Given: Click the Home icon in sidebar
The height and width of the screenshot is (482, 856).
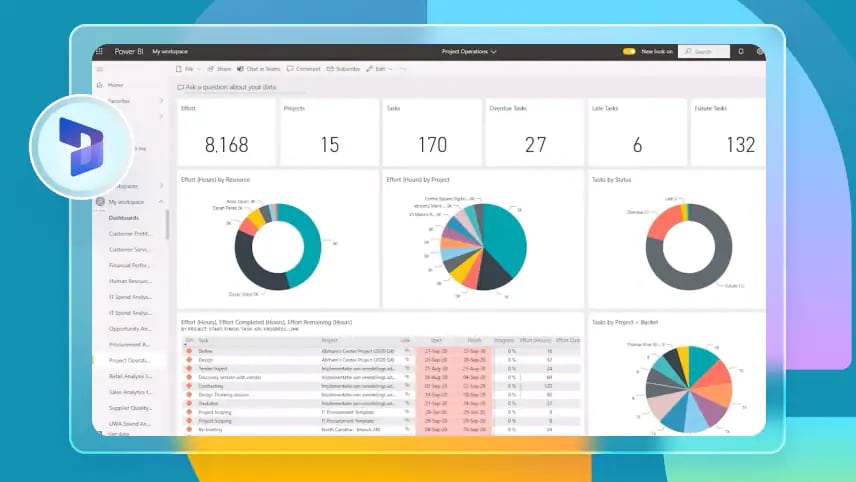Looking at the screenshot, I should (x=99, y=85).
